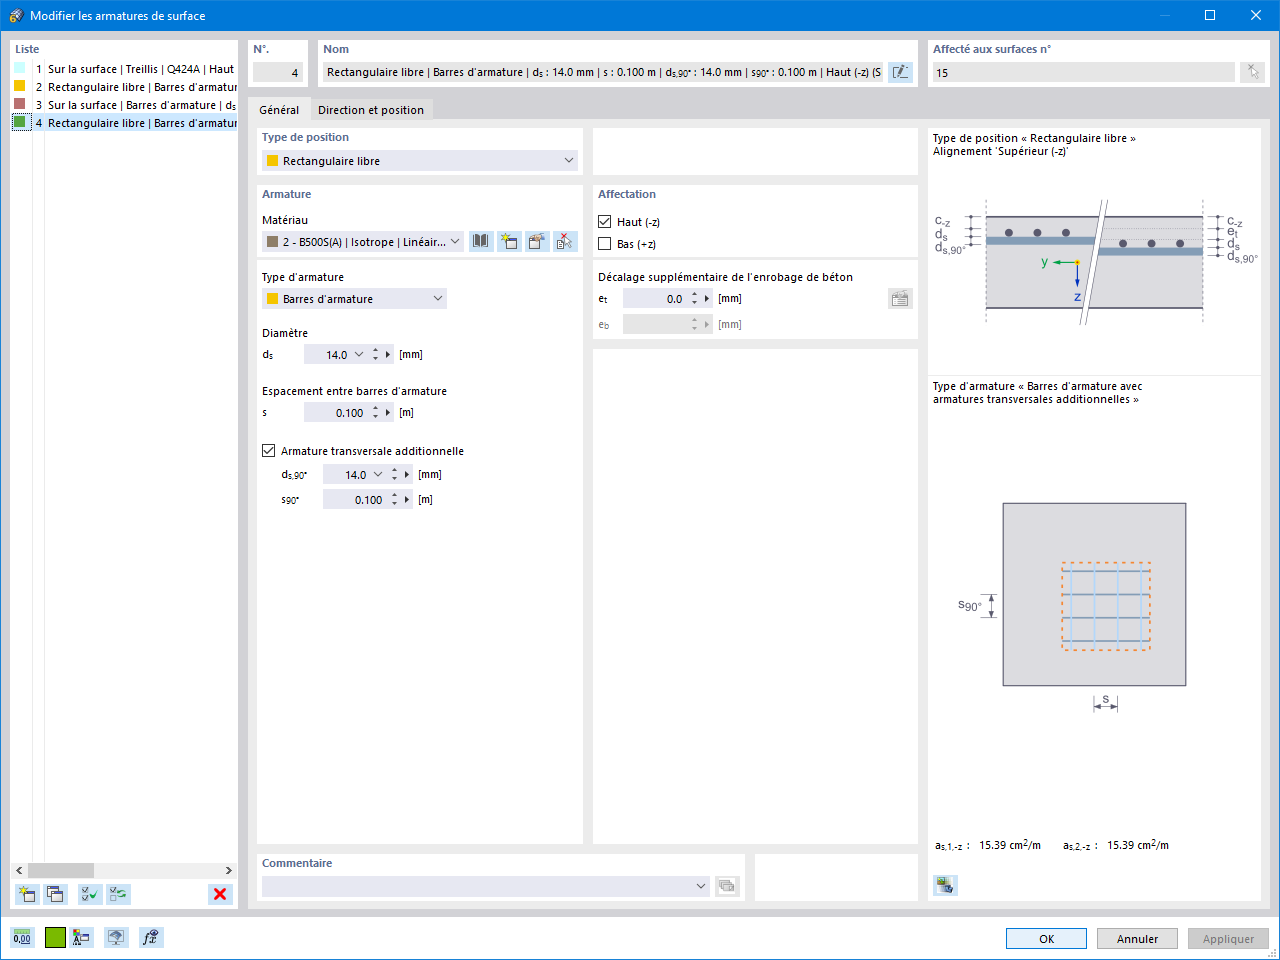
Task: Click the edit material icon
Action: [537, 241]
